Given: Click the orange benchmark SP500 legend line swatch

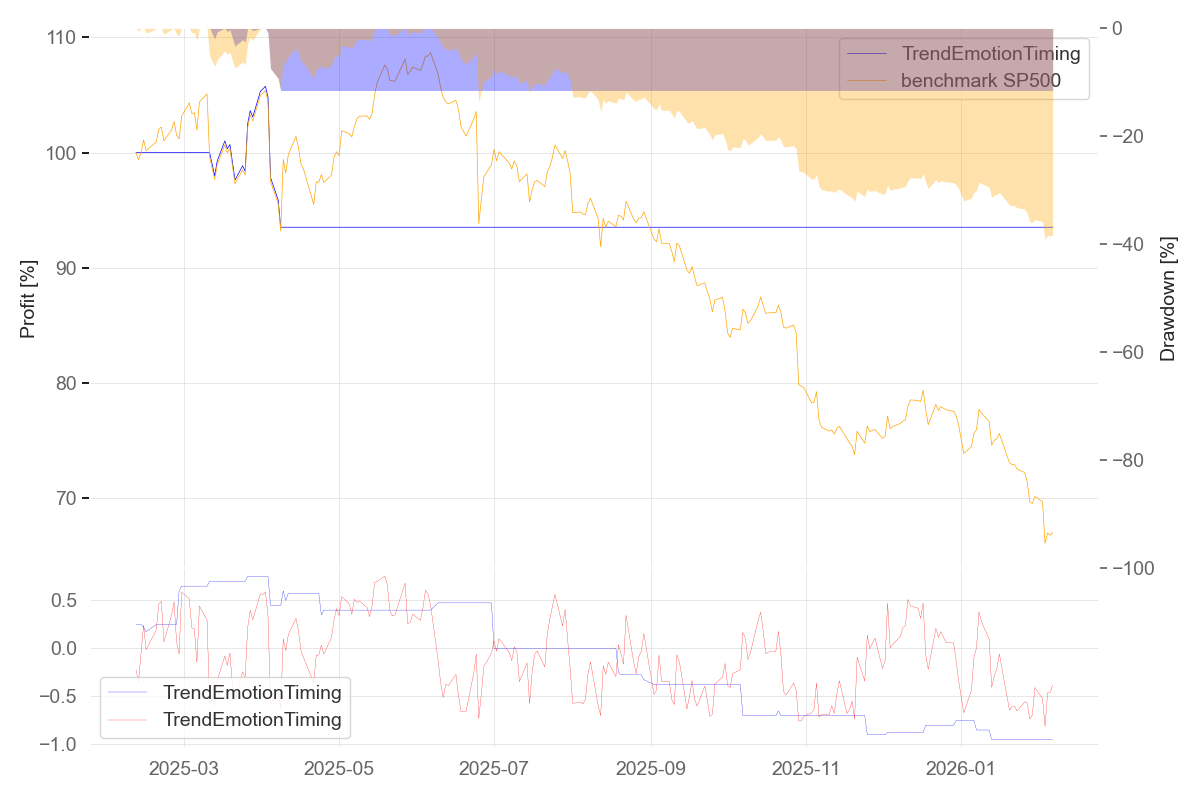Looking at the screenshot, I should [868, 81].
